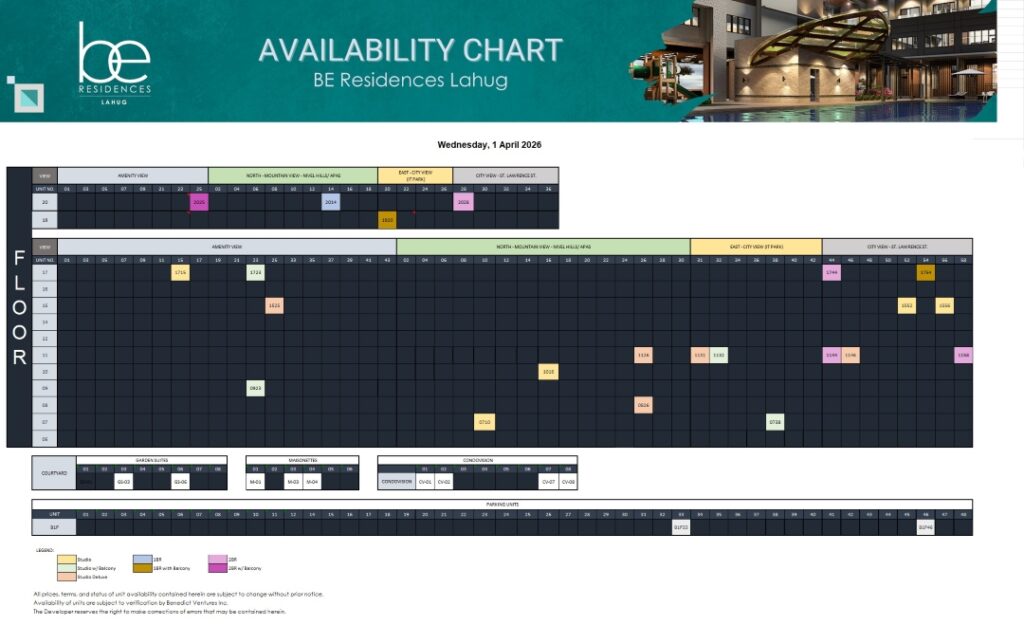Click the building pool render image
The height and width of the screenshot is (625, 1024).
coord(820,62)
